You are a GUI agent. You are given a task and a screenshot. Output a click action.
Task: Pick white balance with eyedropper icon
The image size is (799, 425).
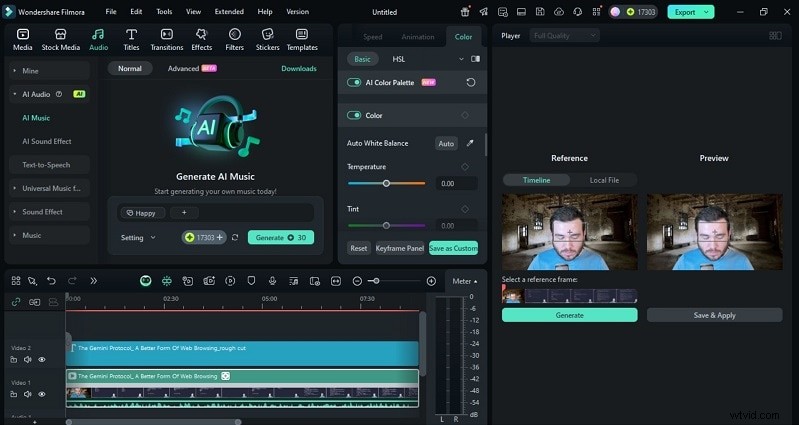470,143
